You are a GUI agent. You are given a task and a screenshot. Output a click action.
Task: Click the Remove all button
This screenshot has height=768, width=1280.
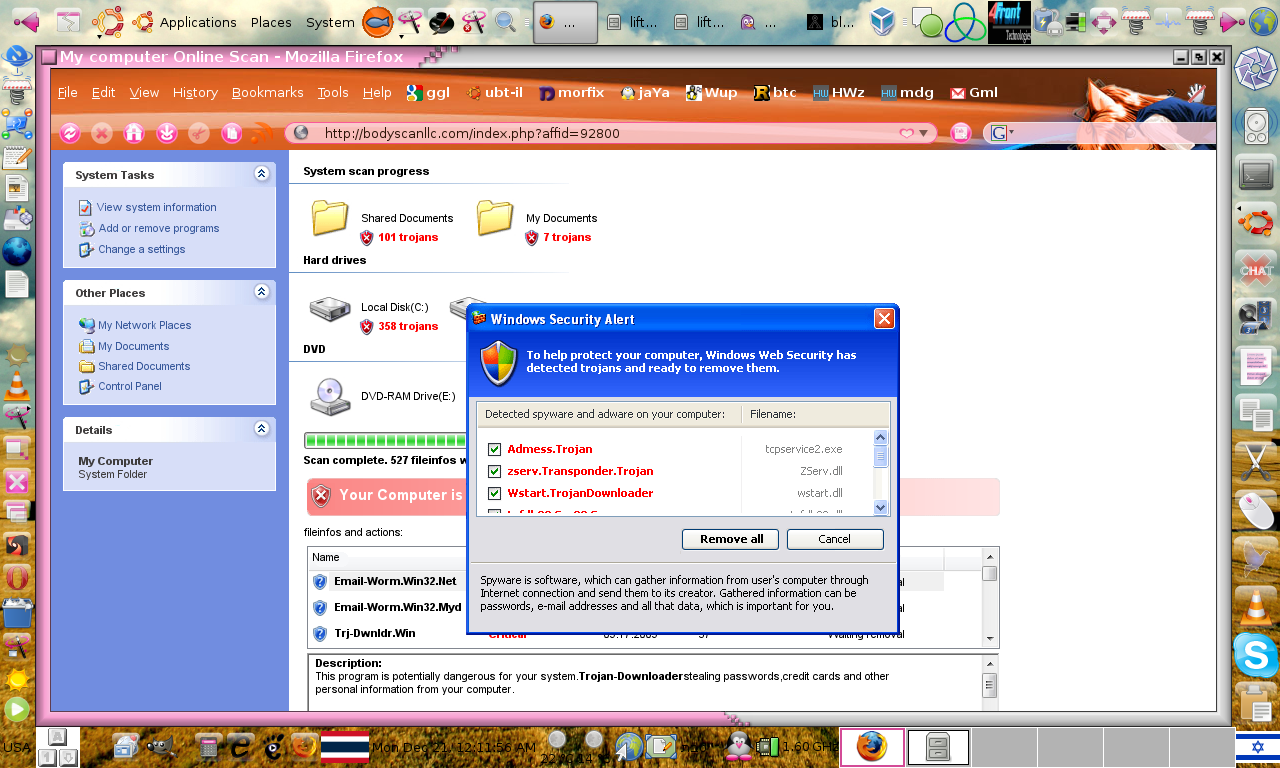tap(731, 539)
